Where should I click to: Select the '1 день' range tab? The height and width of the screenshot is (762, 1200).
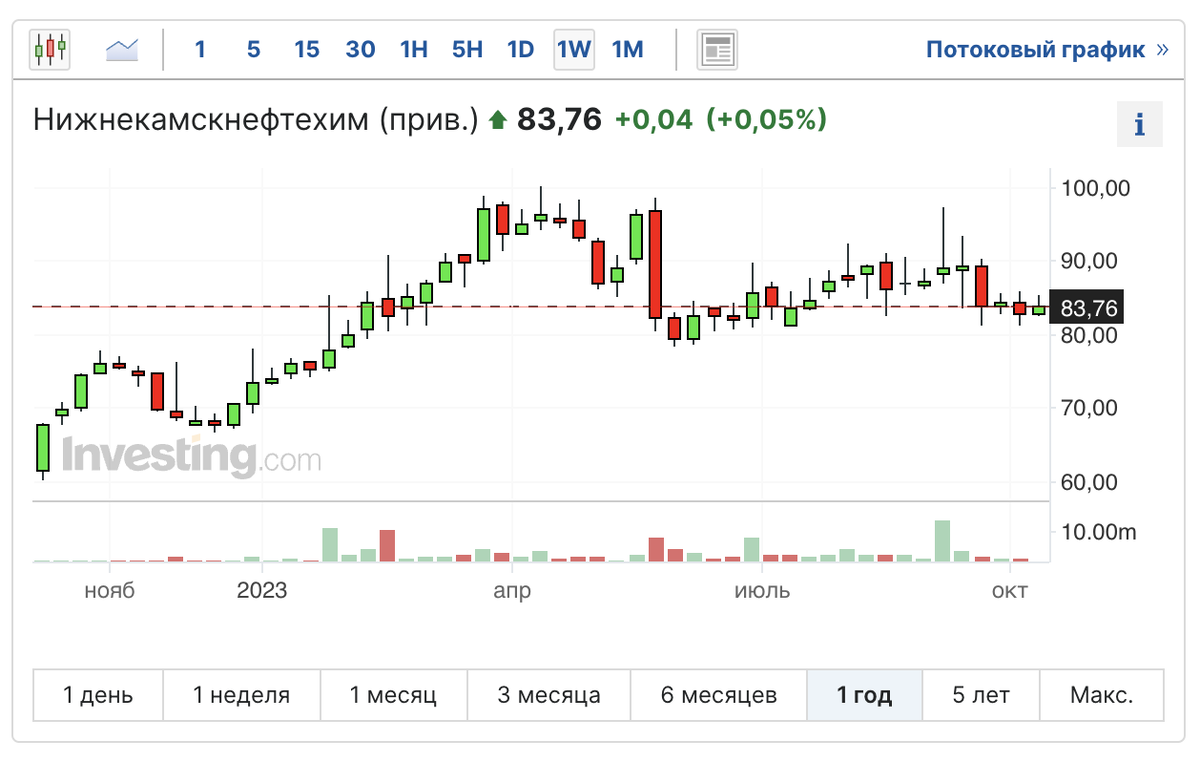click(x=98, y=695)
